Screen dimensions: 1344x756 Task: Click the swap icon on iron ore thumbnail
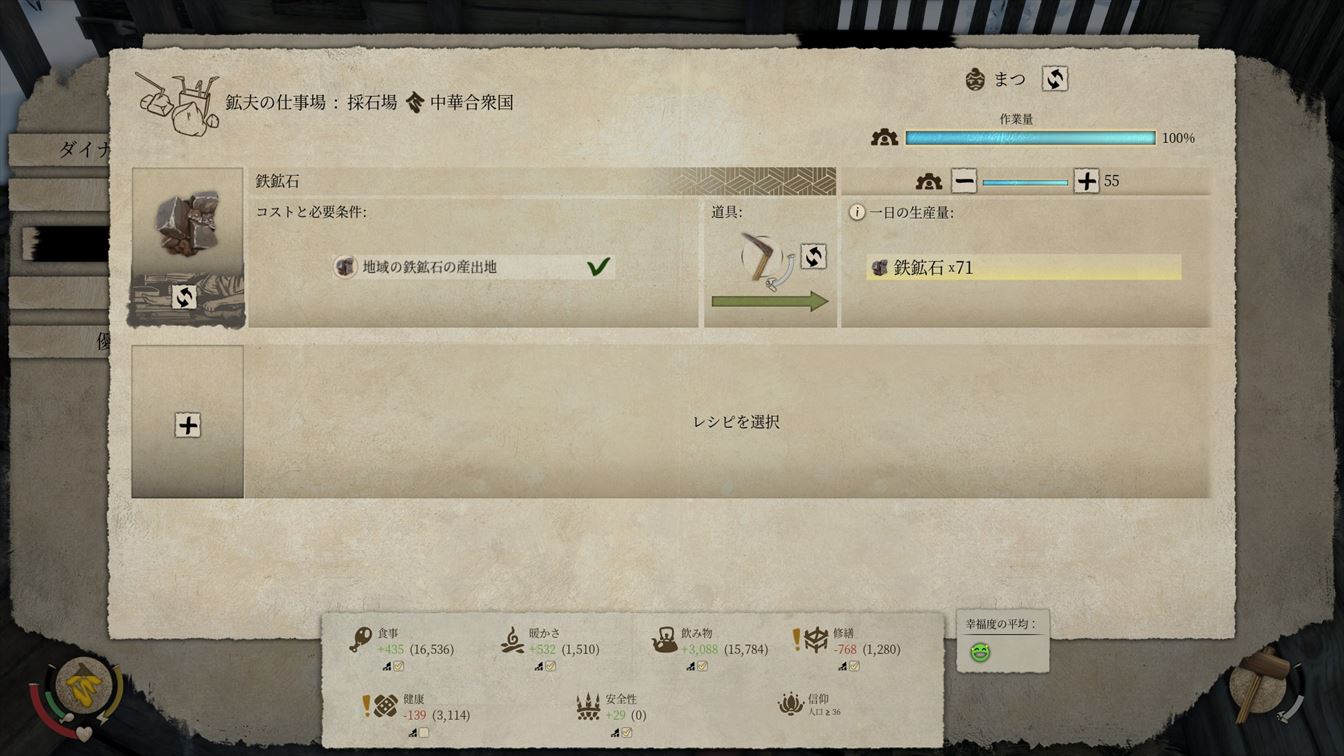click(x=184, y=297)
